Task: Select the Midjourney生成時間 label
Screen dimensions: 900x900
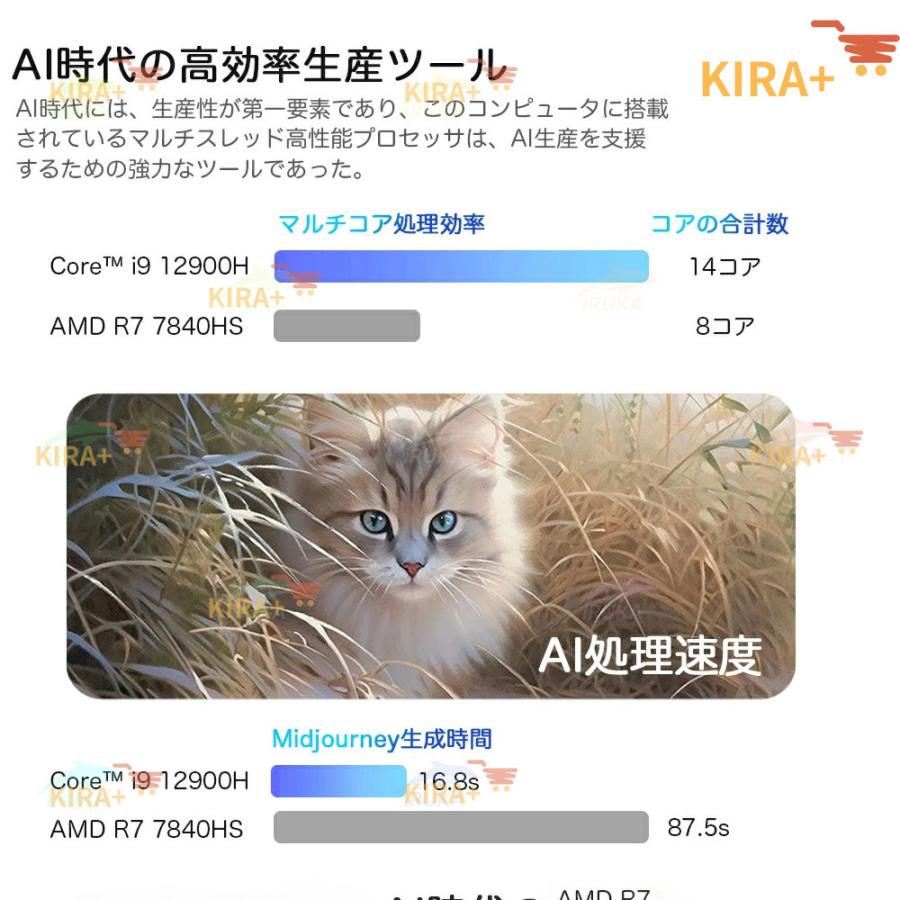Action: tap(382, 739)
